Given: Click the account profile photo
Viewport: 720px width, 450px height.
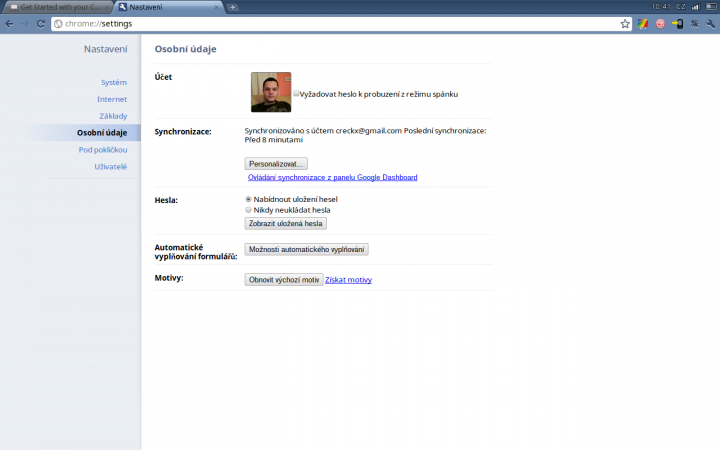Looking at the screenshot, I should coord(271,92).
